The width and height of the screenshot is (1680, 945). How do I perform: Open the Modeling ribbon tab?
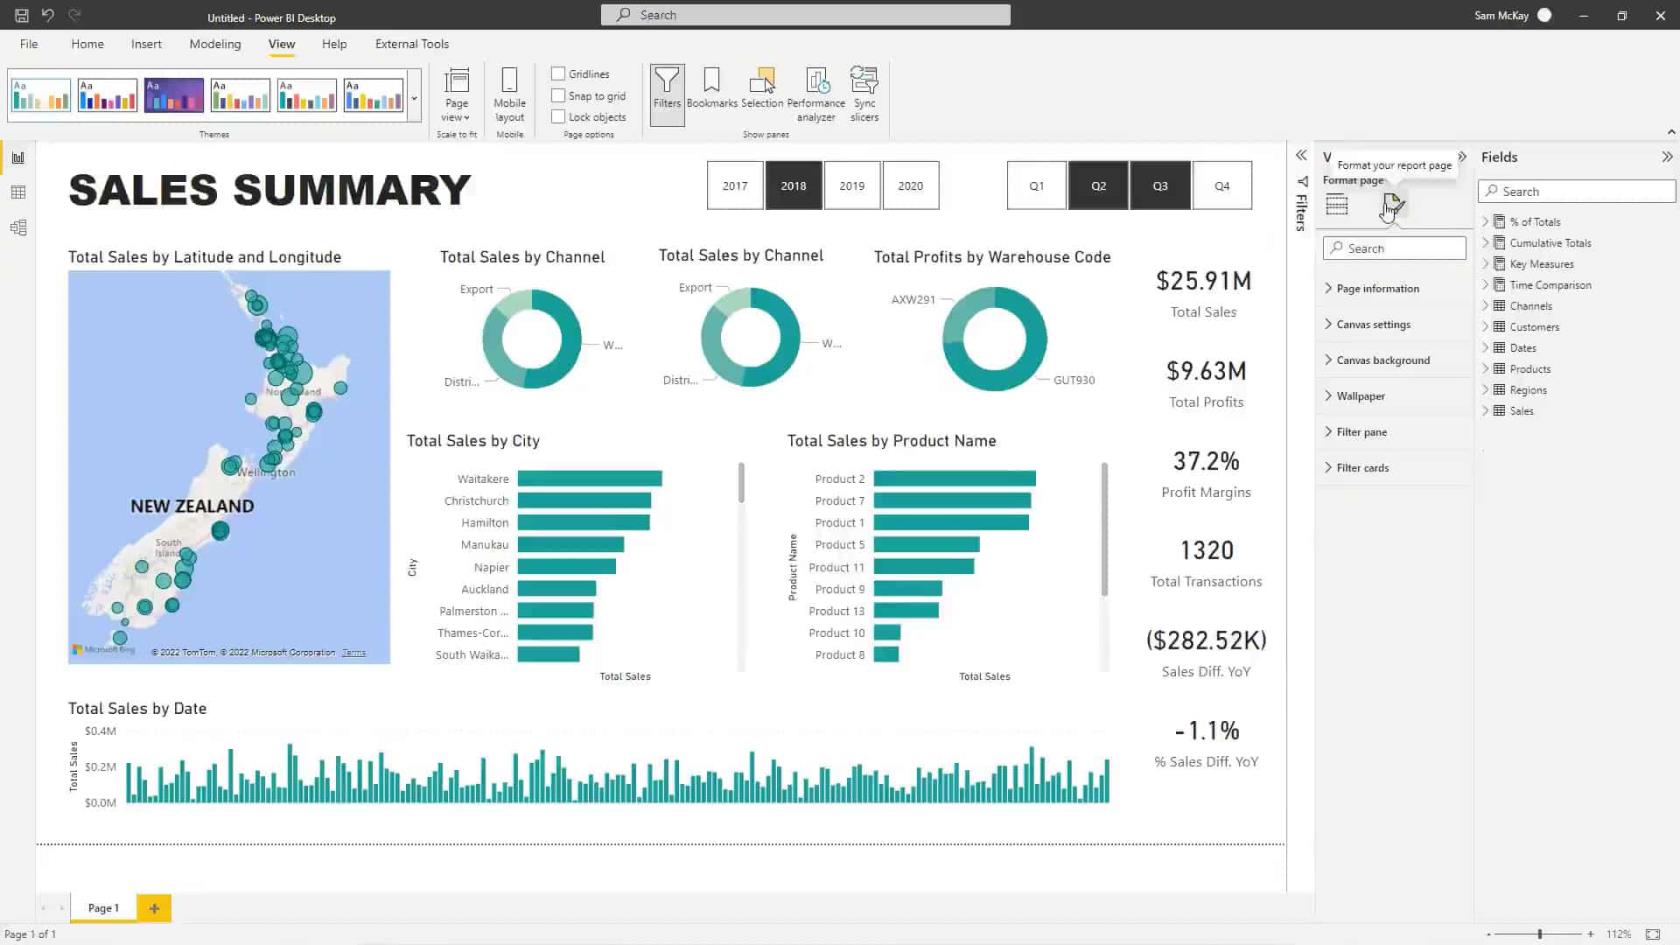pyautogui.click(x=215, y=44)
